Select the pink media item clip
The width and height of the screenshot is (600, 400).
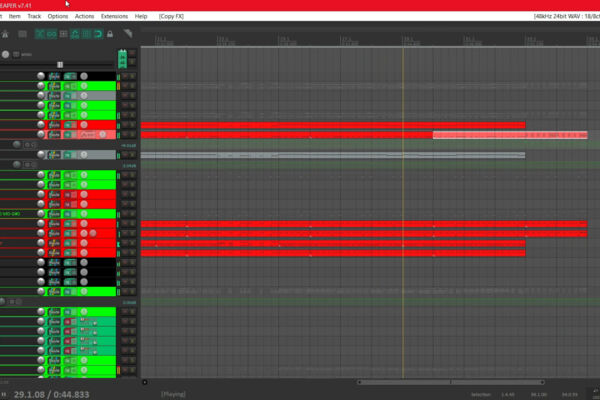[510, 135]
